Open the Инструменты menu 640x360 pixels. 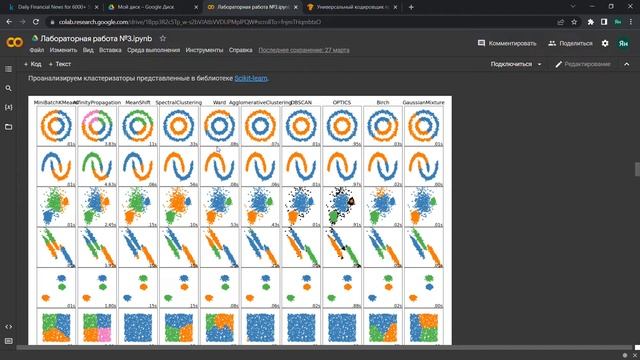204,50
